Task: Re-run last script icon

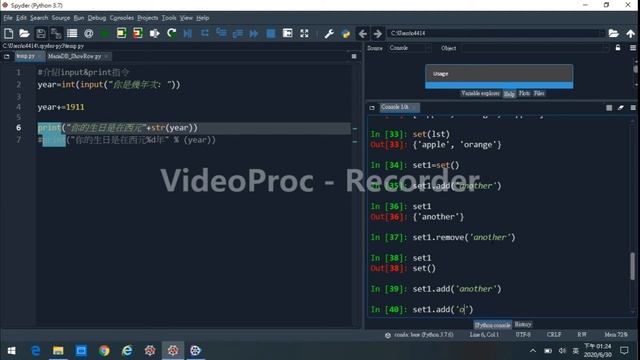Action: [x=171, y=33]
